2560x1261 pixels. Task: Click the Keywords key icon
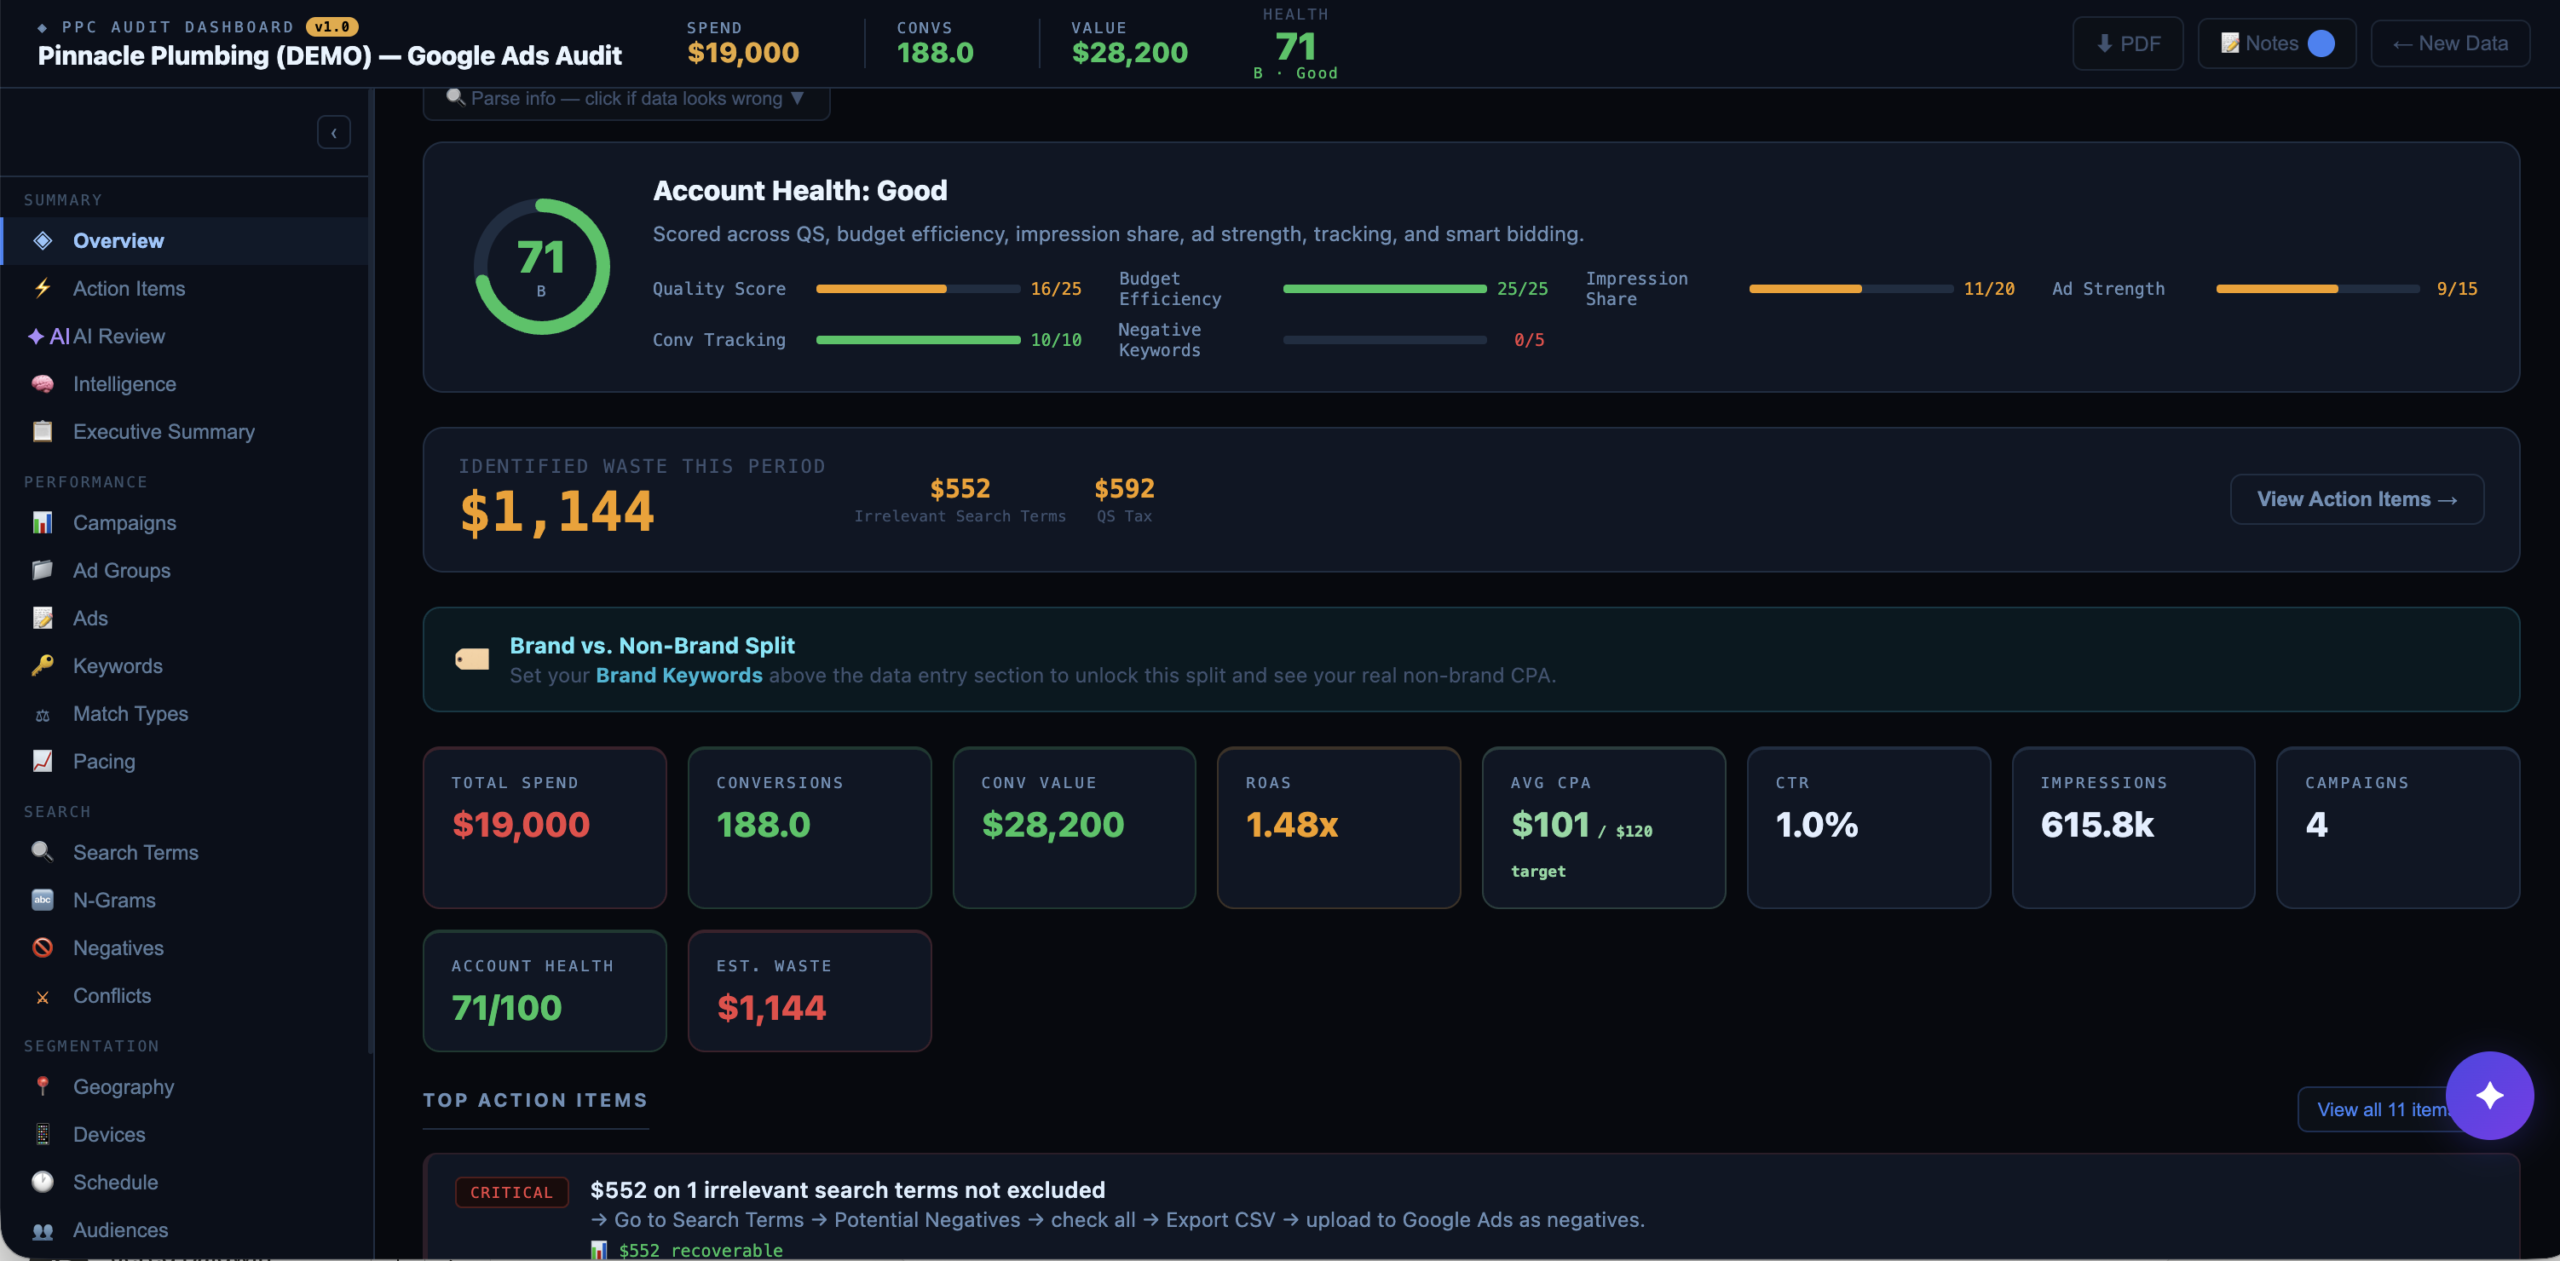tap(43, 665)
